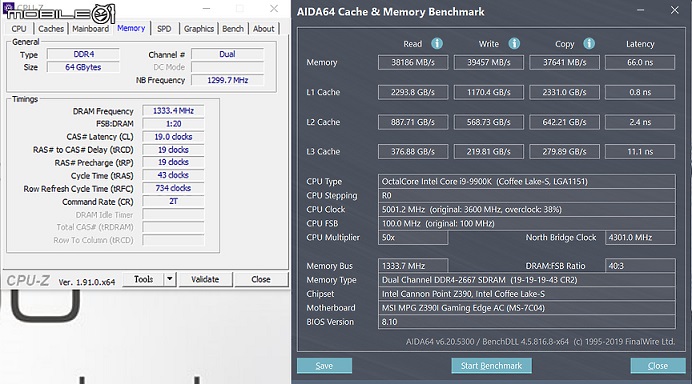Click the Copy info icon

click(x=589, y=43)
